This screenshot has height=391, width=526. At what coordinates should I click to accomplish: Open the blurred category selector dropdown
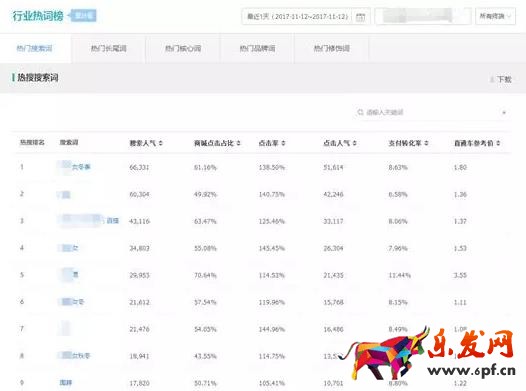pos(423,16)
